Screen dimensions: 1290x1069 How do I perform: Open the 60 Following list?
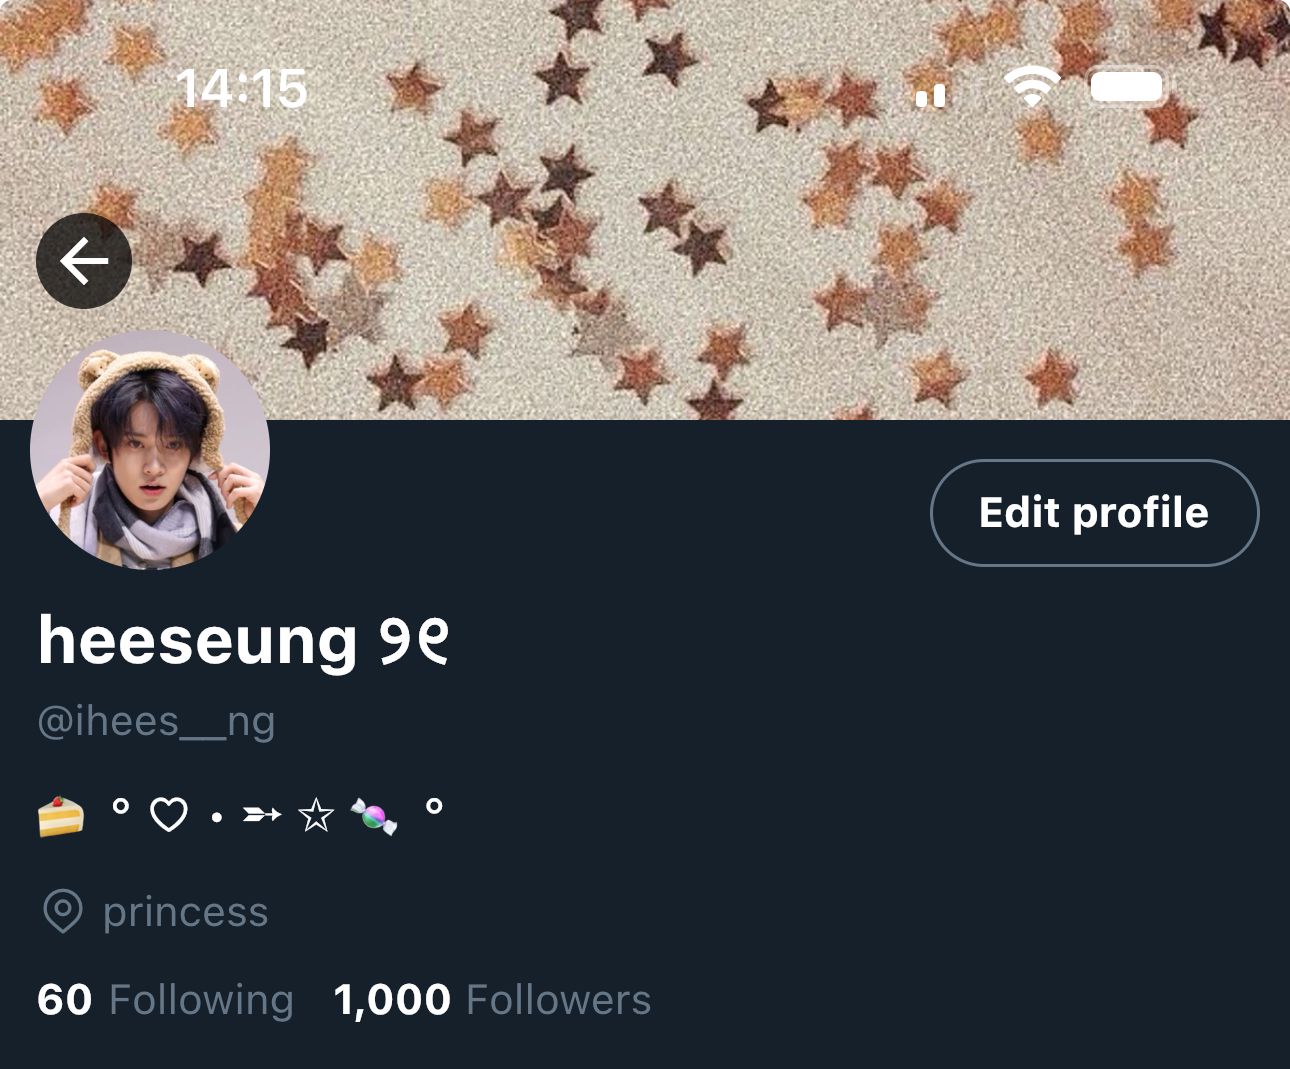[165, 1000]
